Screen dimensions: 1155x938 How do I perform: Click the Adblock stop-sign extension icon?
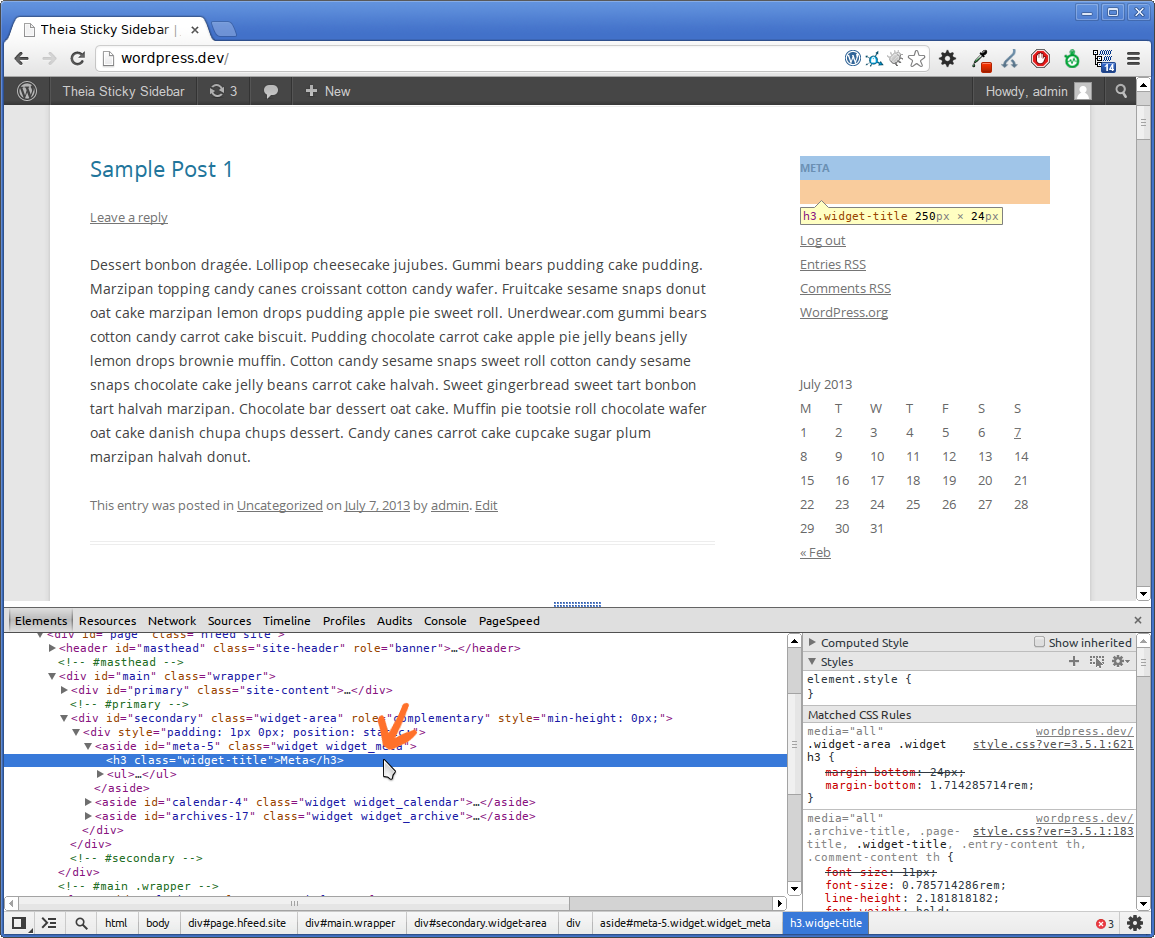(x=1040, y=59)
